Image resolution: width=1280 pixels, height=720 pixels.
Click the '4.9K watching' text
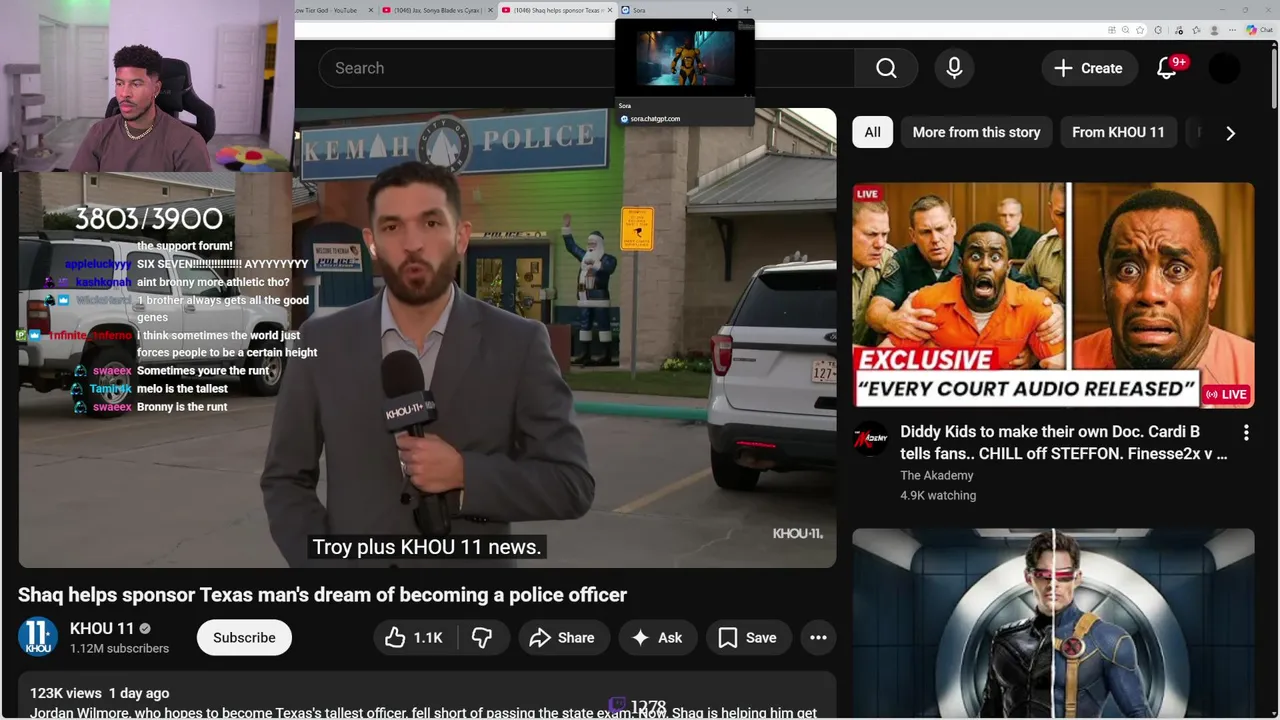(x=938, y=495)
